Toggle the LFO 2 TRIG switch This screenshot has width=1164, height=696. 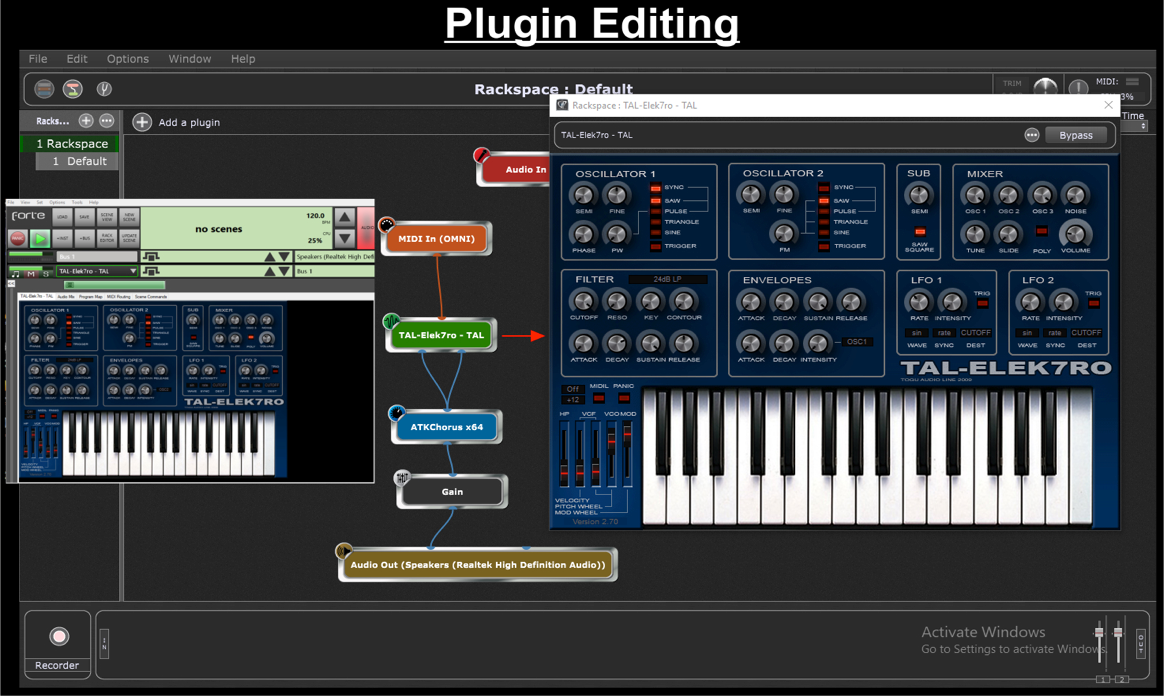click(x=1093, y=303)
